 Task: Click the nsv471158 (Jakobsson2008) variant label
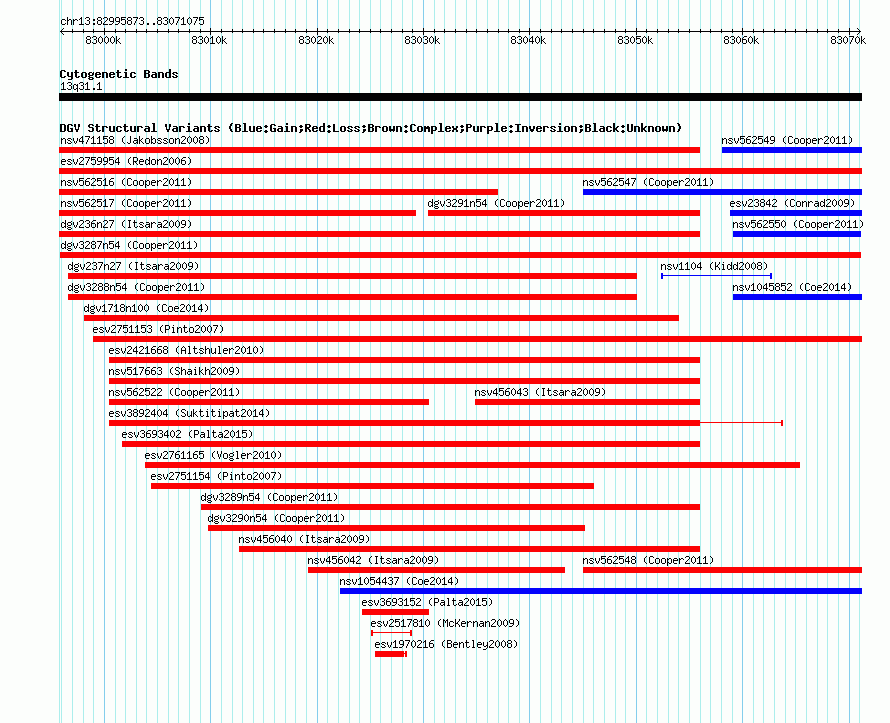point(135,140)
